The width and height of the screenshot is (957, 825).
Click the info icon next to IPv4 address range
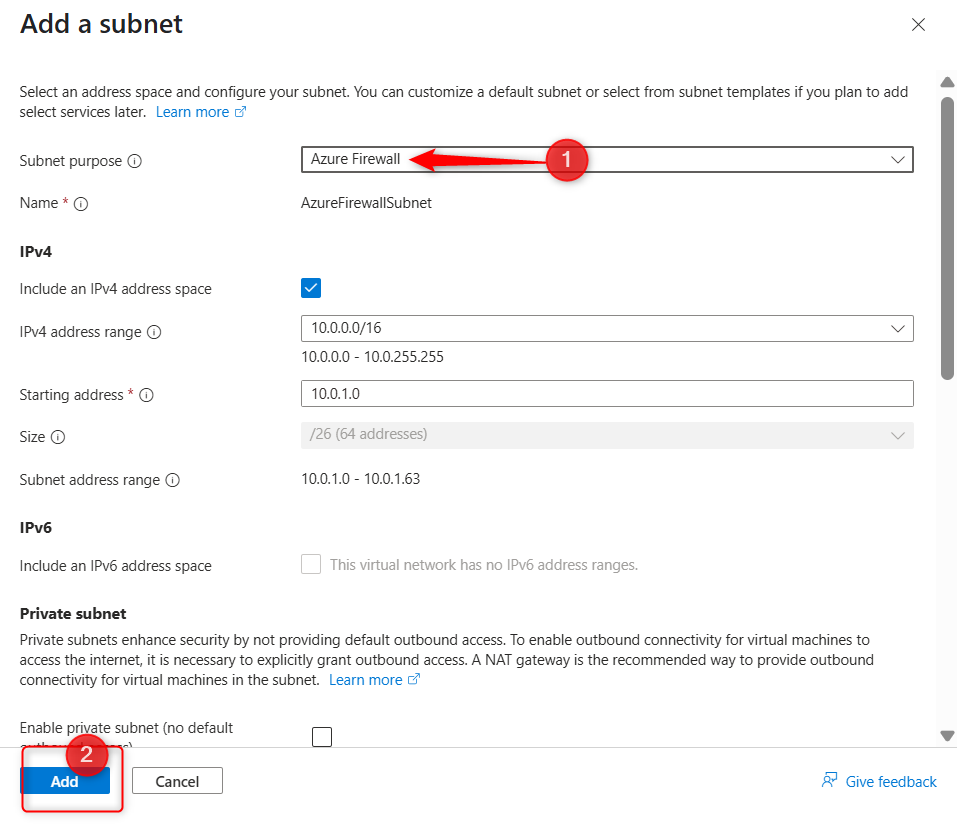pyautogui.click(x=154, y=332)
